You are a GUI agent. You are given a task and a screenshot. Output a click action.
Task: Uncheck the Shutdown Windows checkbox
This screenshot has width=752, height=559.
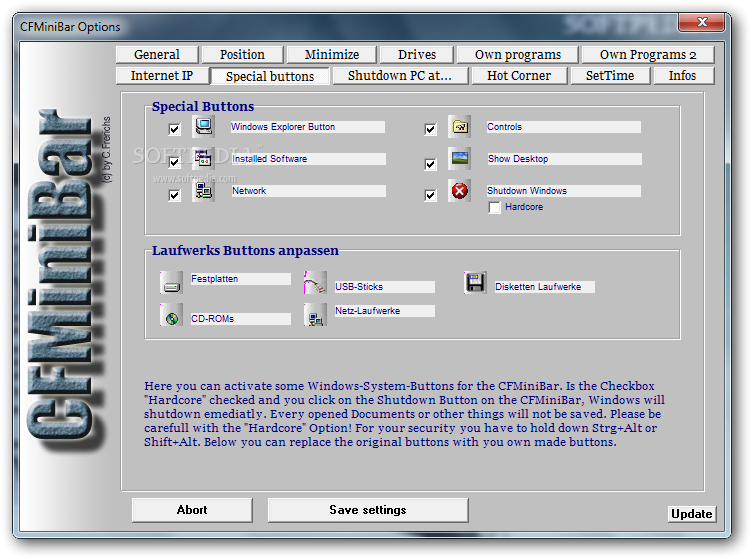(x=431, y=195)
